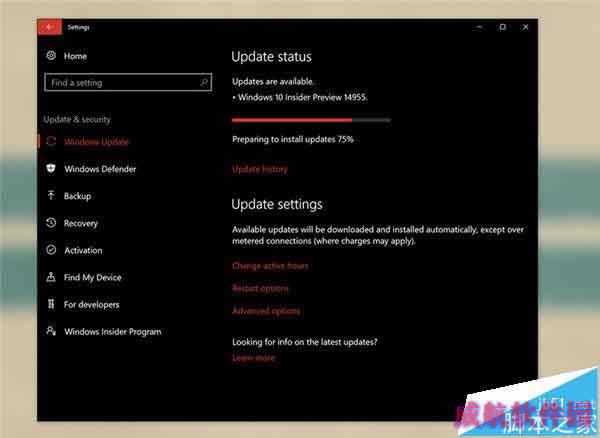Click the Recovery clock icon
The height and width of the screenshot is (438, 600).
51,223
